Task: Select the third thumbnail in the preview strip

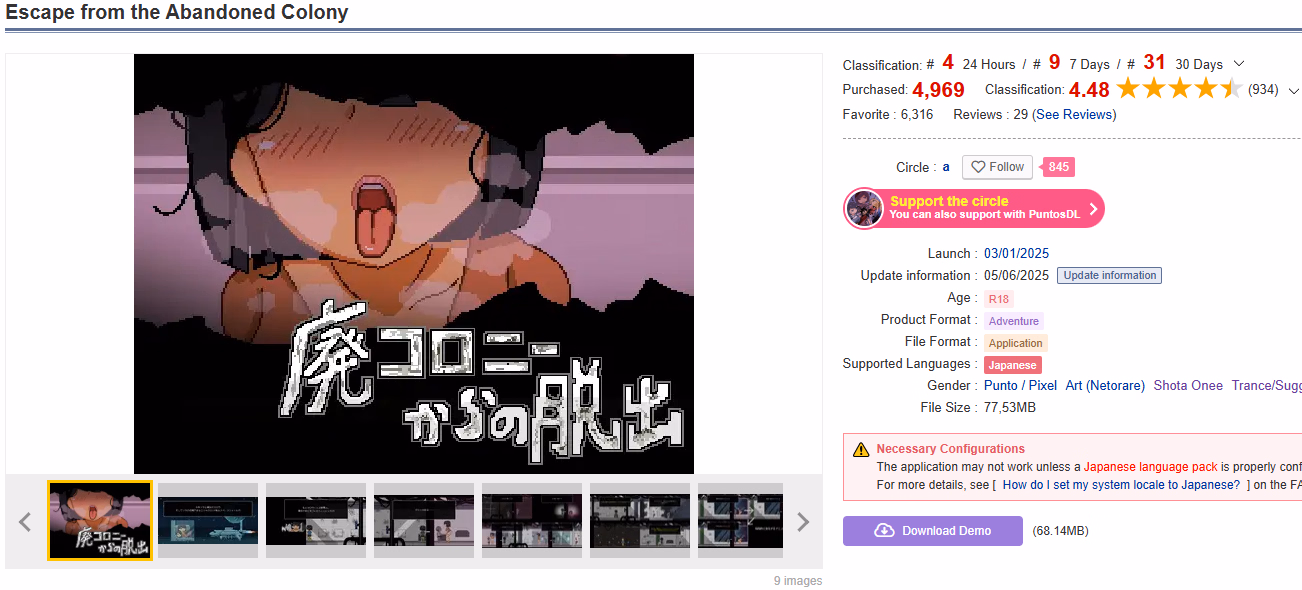Action: tap(316, 520)
